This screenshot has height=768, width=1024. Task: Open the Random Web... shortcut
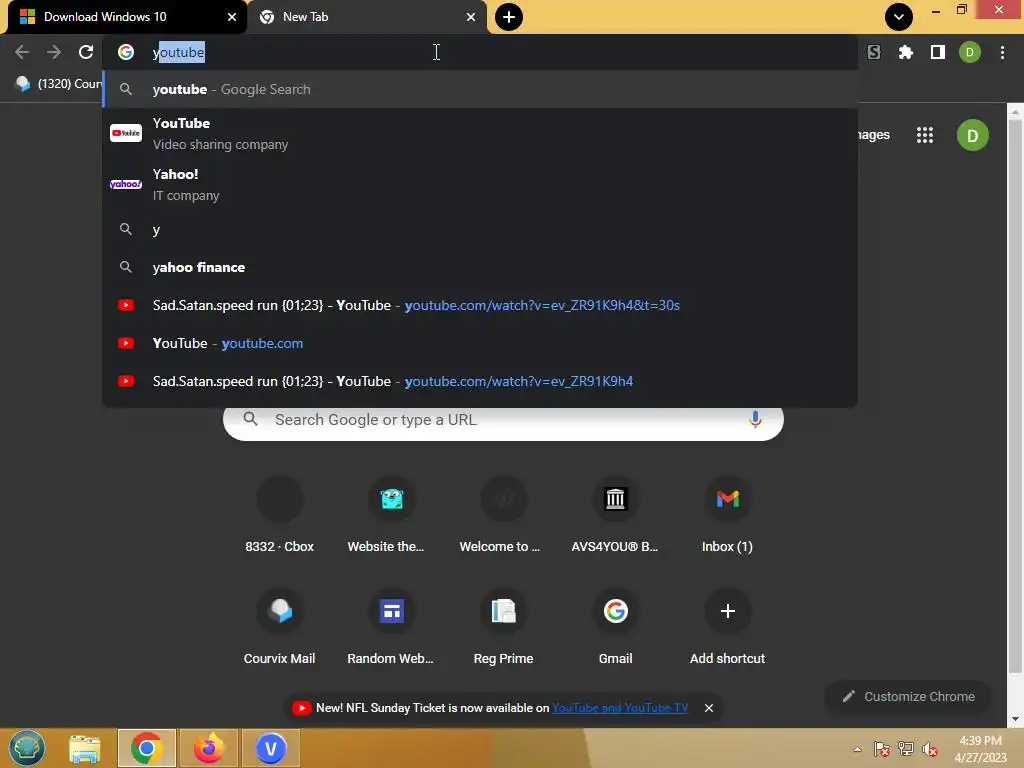click(392, 628)
